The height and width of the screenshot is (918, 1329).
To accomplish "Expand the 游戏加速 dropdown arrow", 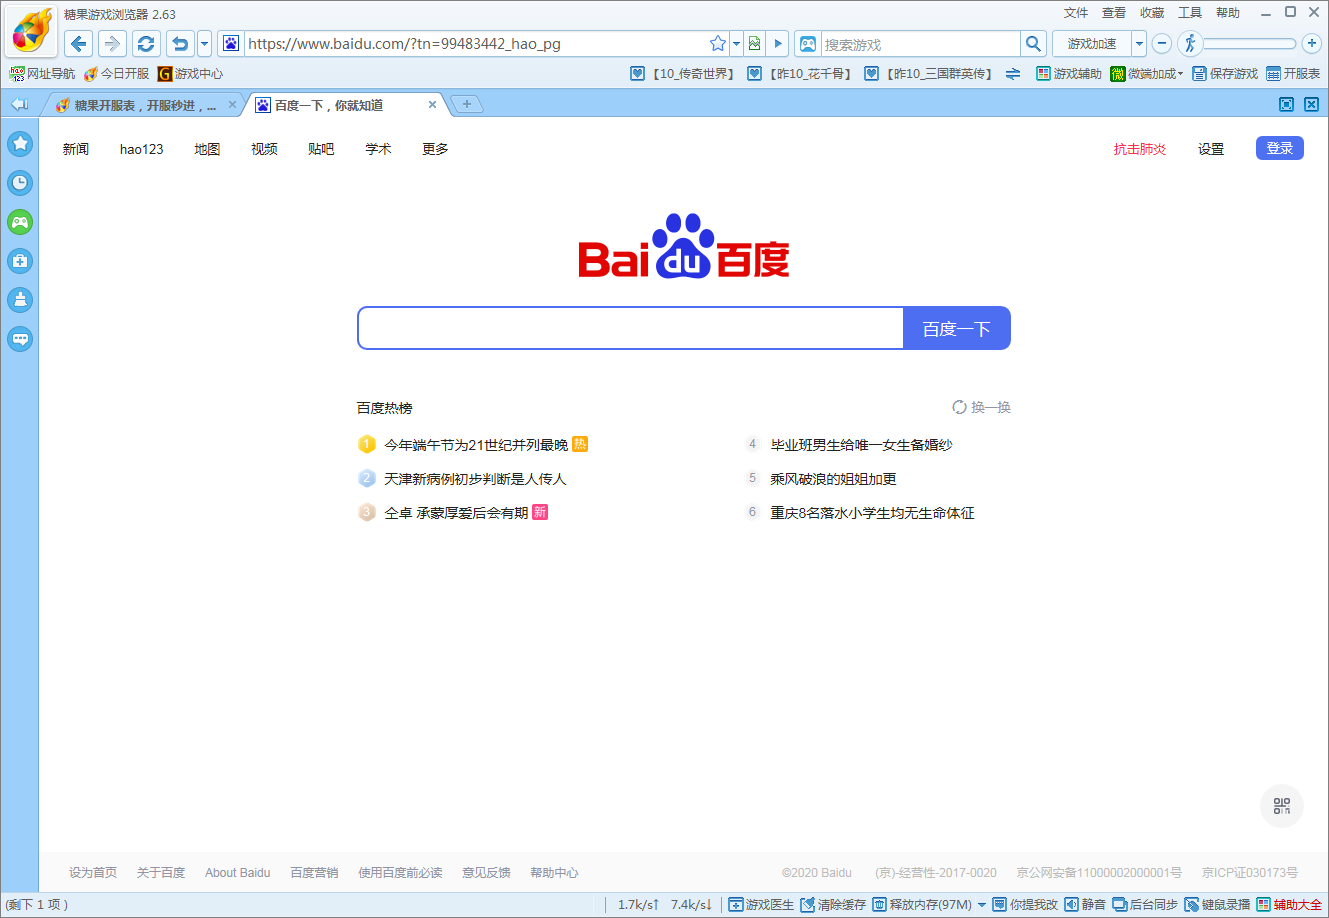I will click(x=1139, y=44).
